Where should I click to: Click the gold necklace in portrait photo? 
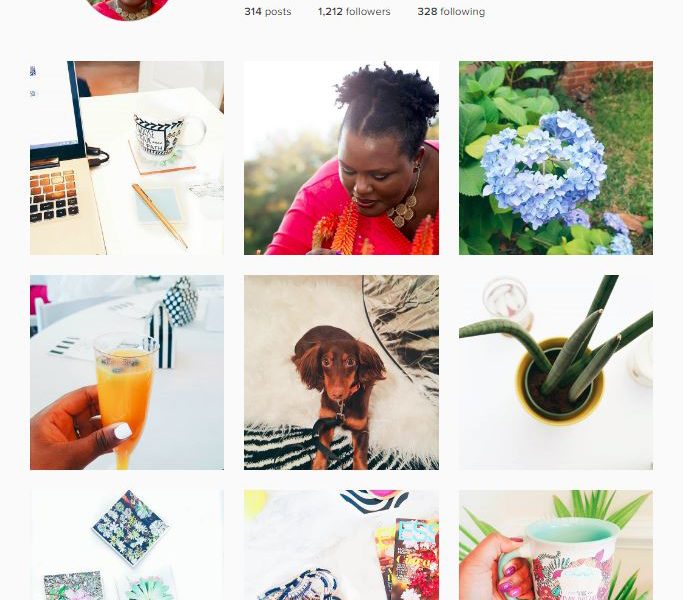[x=404, y=210]
